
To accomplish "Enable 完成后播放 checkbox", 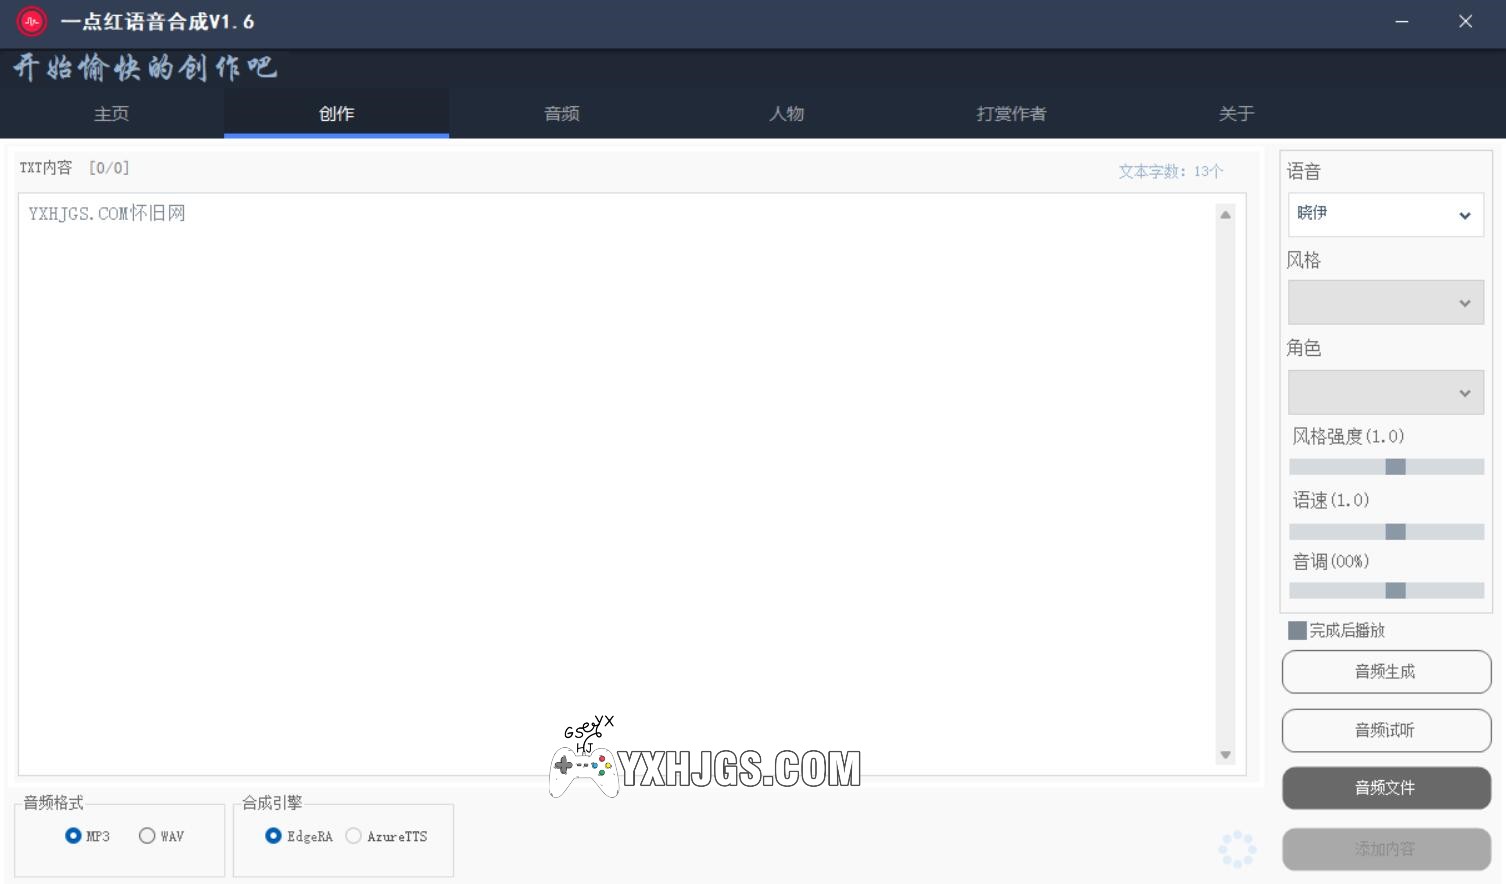I will pyautogui.click(x=1297, y=630).
